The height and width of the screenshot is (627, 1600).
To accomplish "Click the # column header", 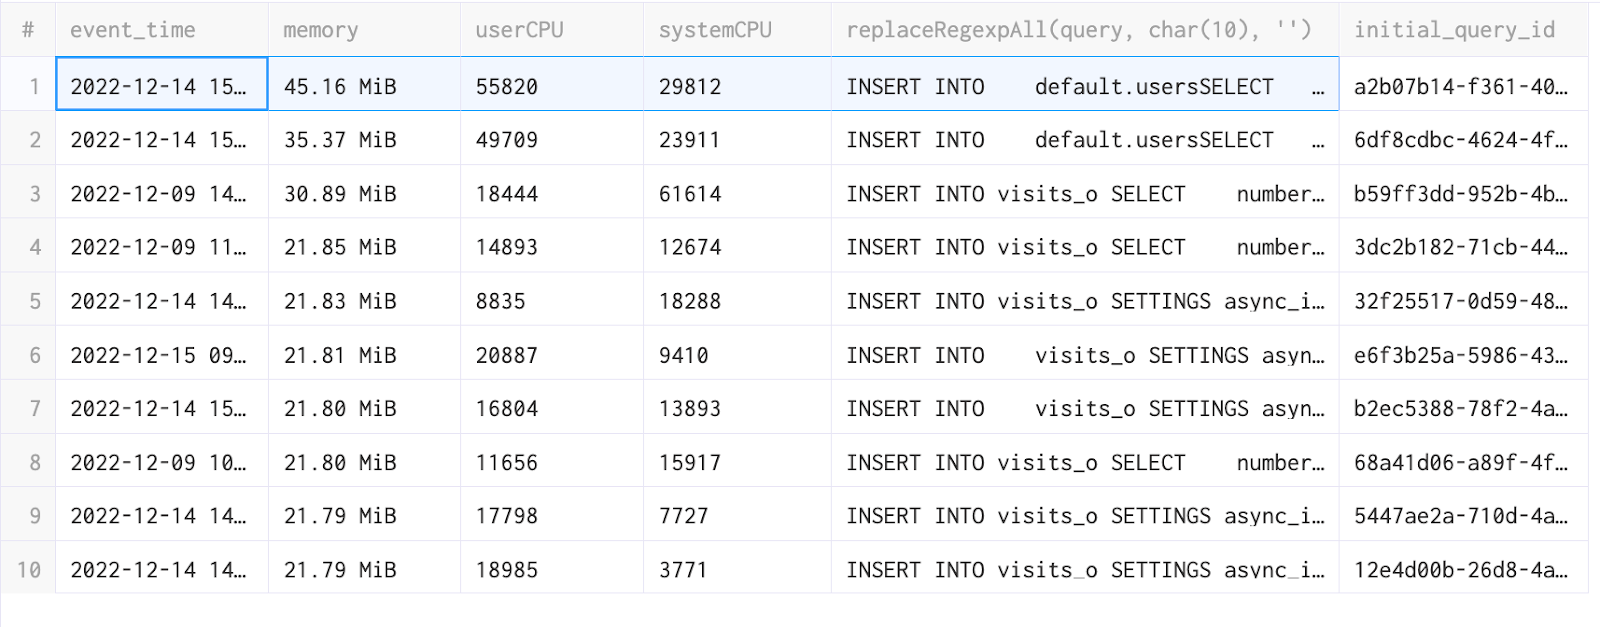I will 28,30.
